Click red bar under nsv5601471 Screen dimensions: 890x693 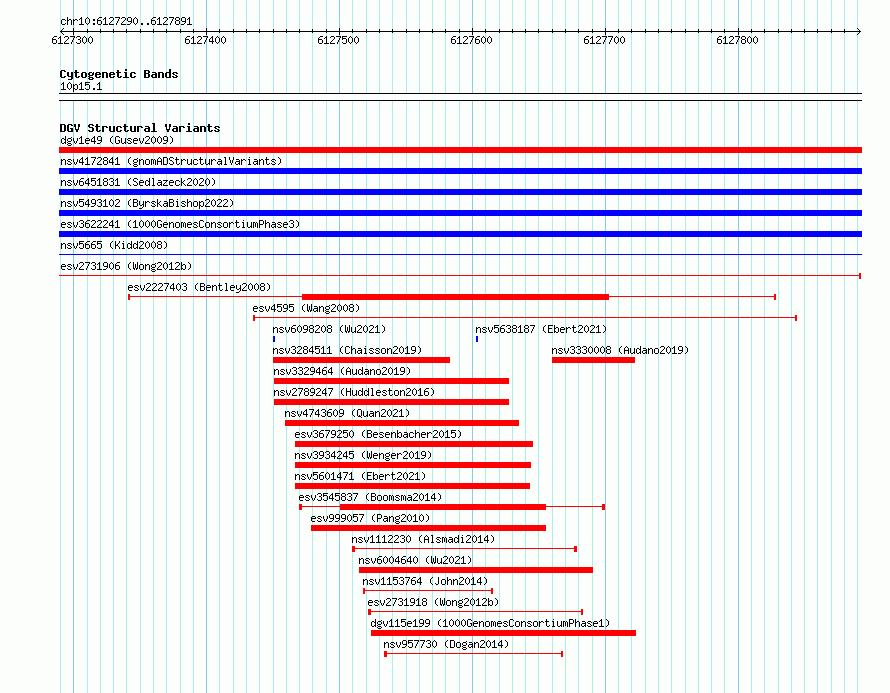[x=412, y=486]
